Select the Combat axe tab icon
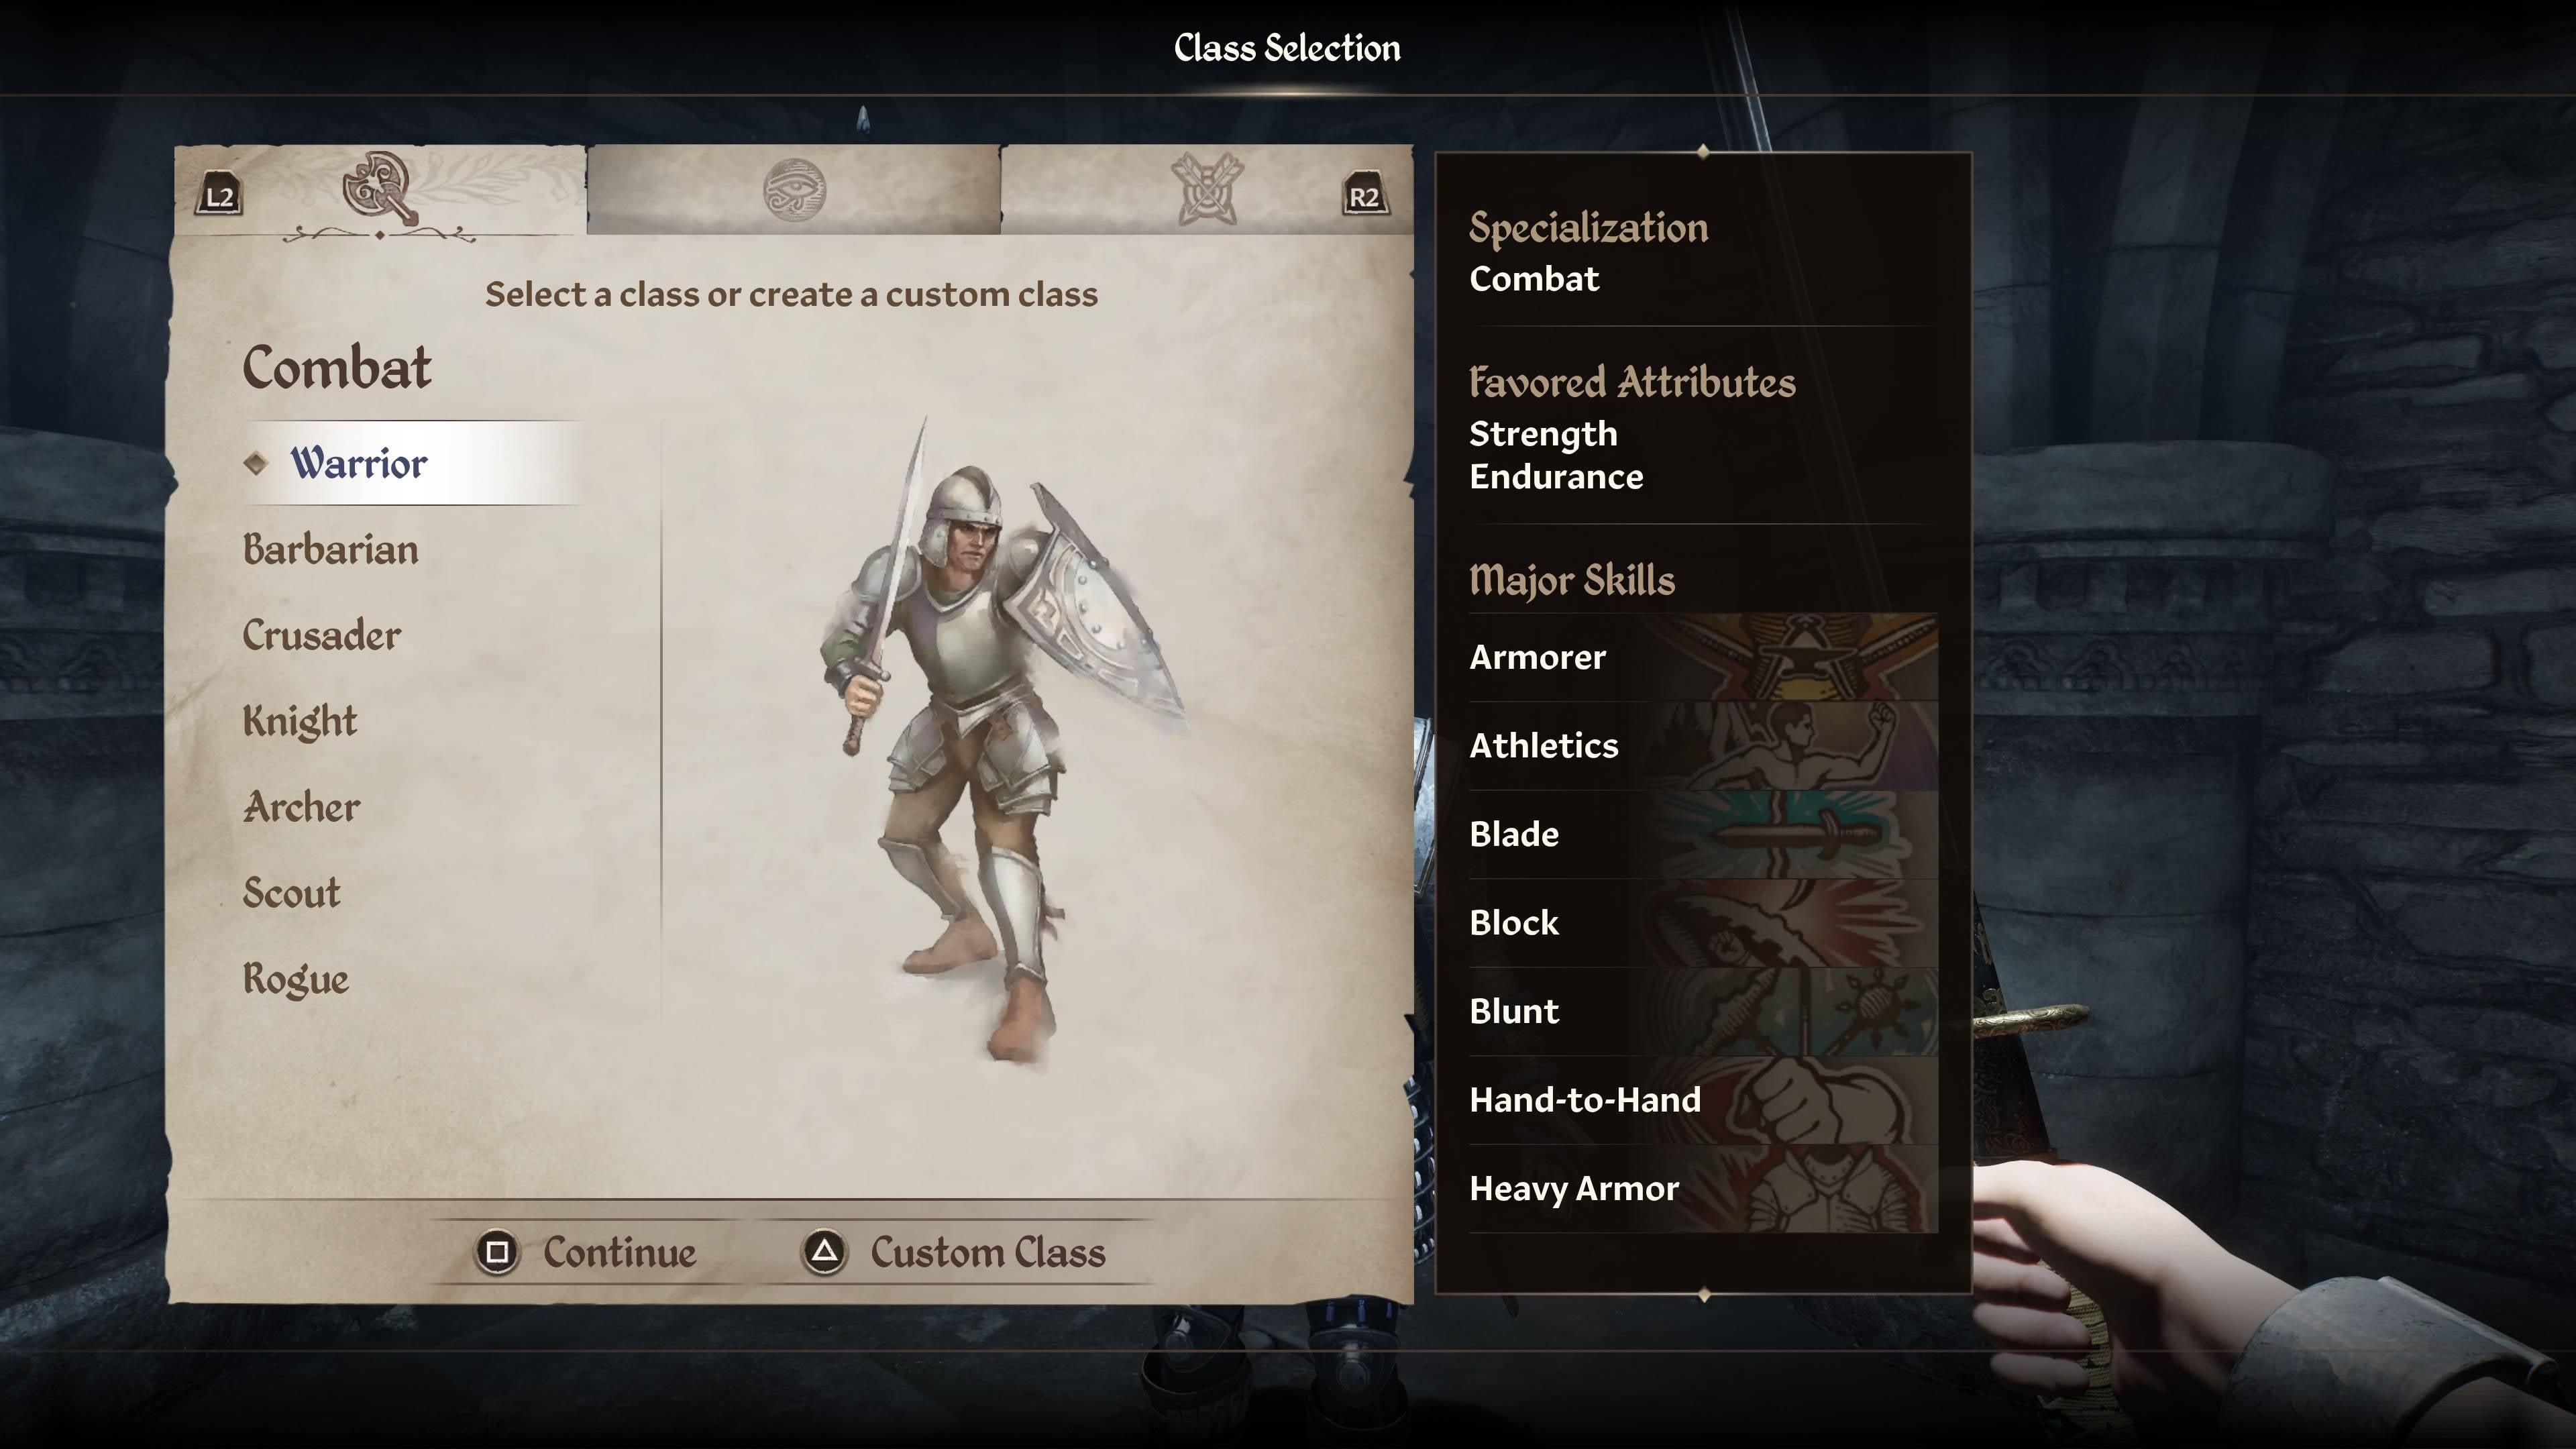Image resolution: width=2576 pixels, height=1449 pixels. [379, 188]
